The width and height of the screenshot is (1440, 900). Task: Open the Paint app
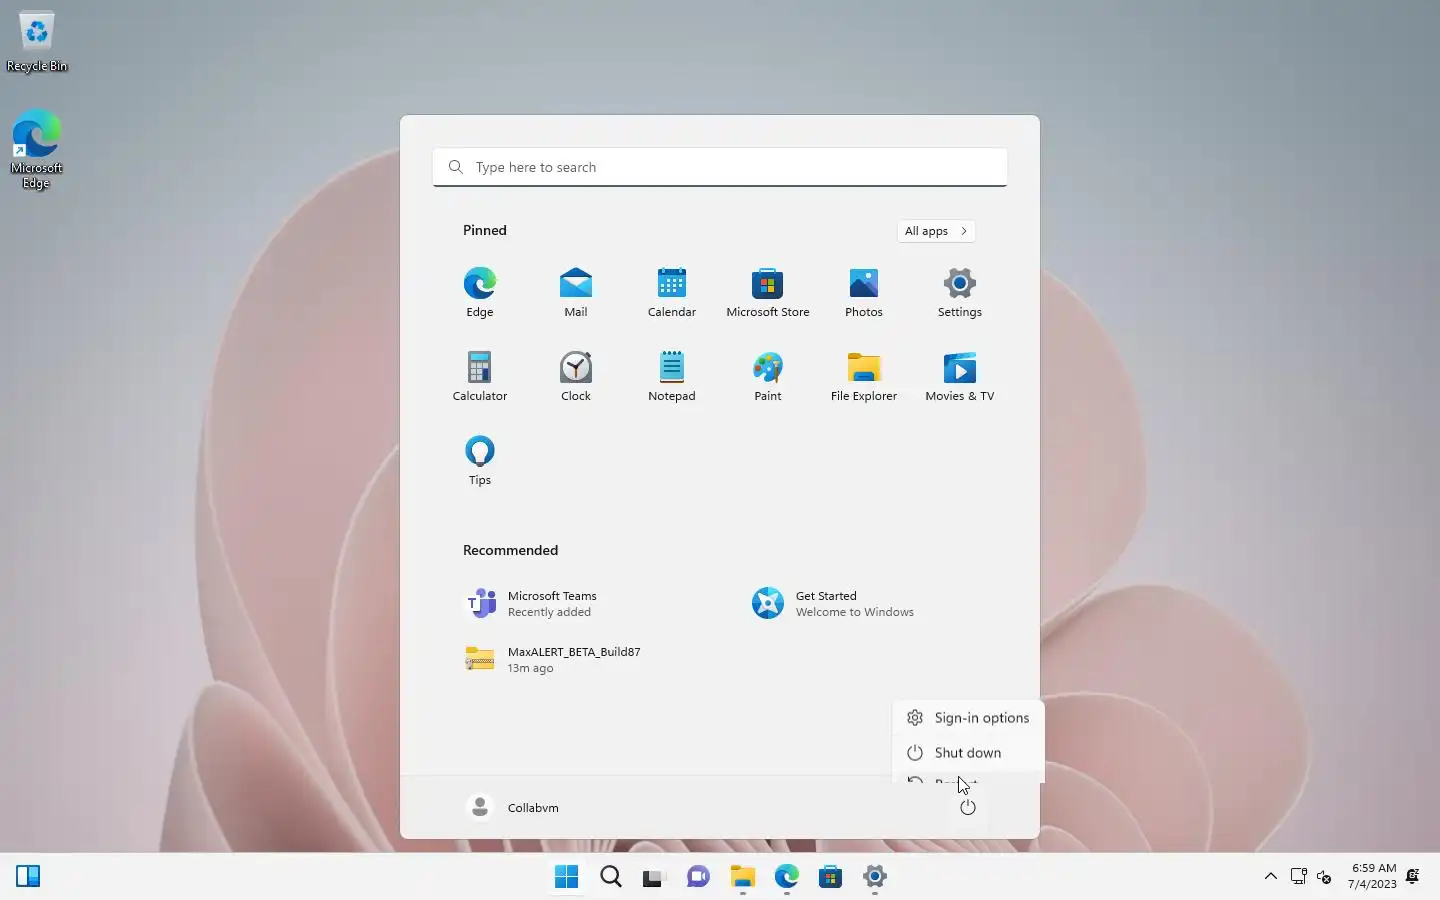768,377
